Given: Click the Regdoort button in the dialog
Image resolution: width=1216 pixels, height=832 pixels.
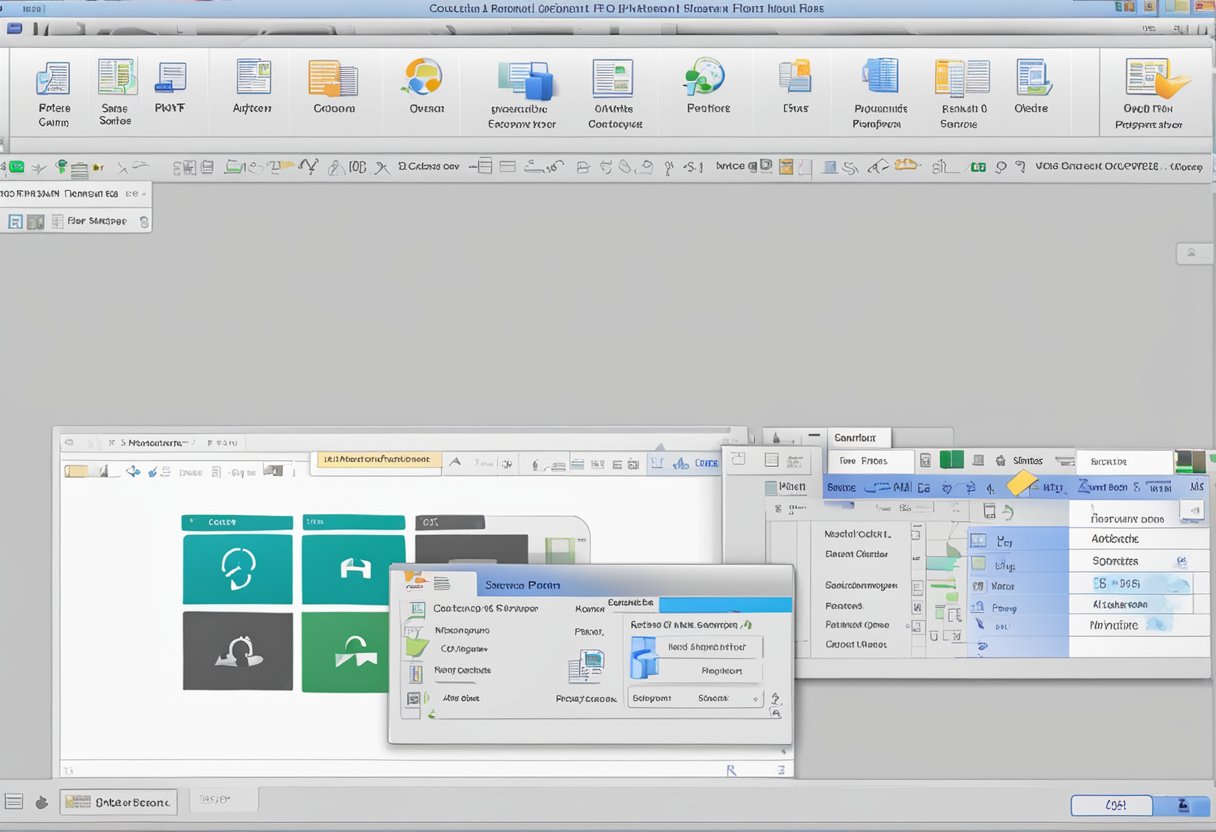Looking at the screenshot, I should (x=721, y=671).
